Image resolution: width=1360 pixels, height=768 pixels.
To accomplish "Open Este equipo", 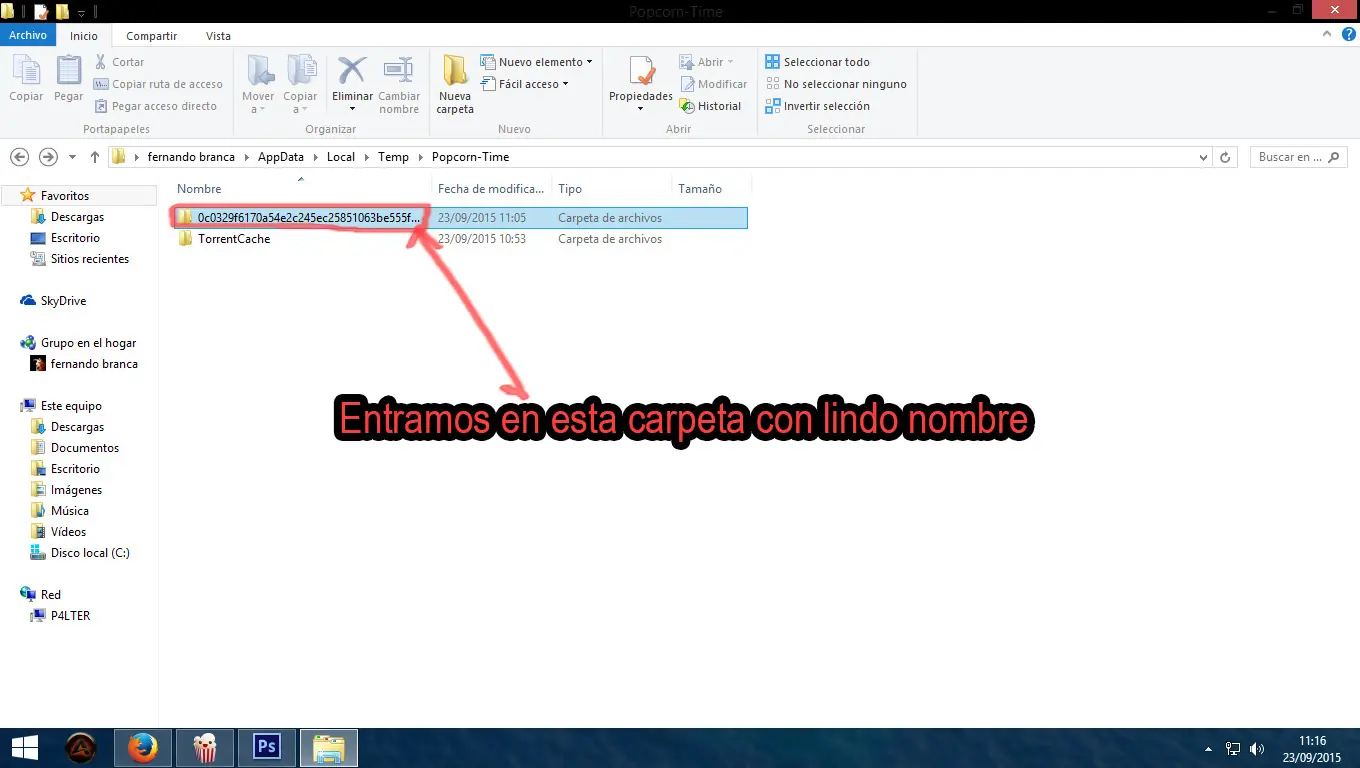I will coord(71,406).
